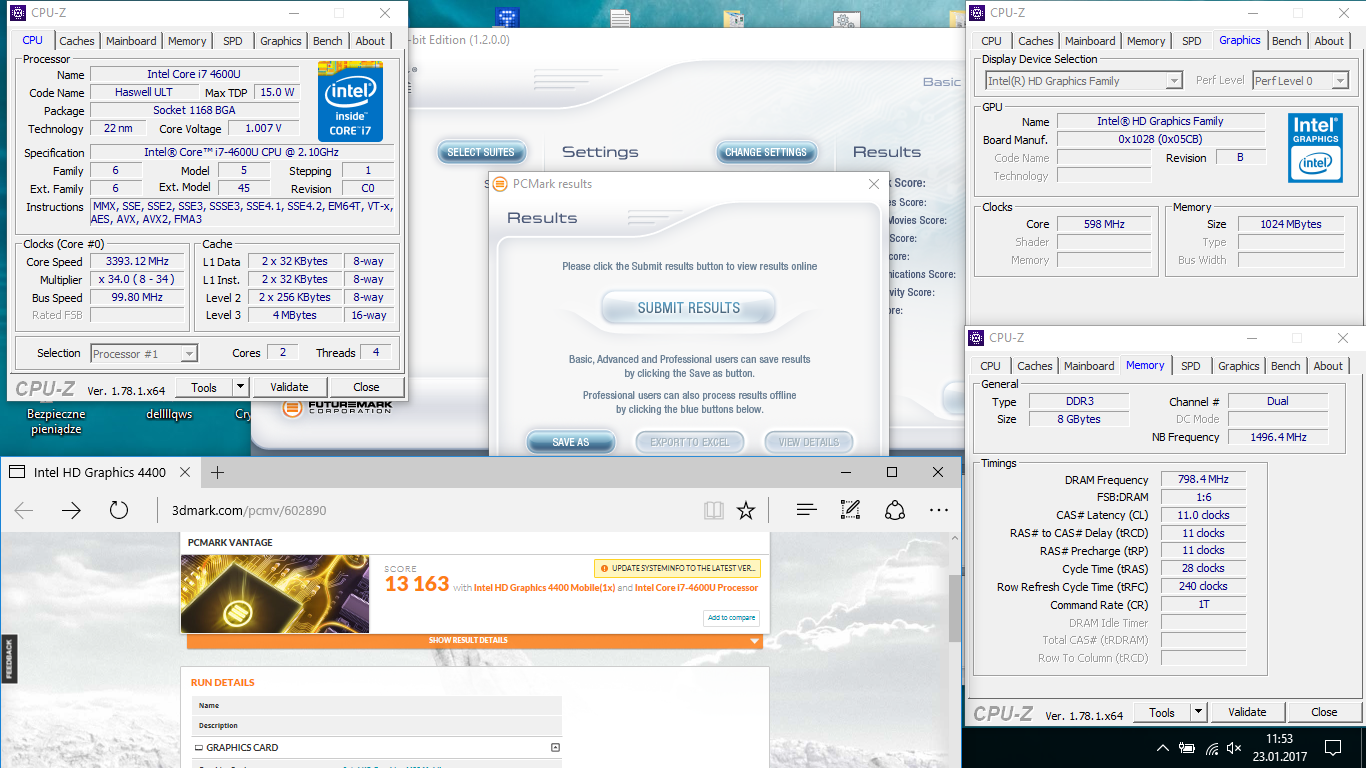This screenshot has width=1366, height=769.
Task: Open Edge More actions ellipsis
Action: [x=939, y=510]
